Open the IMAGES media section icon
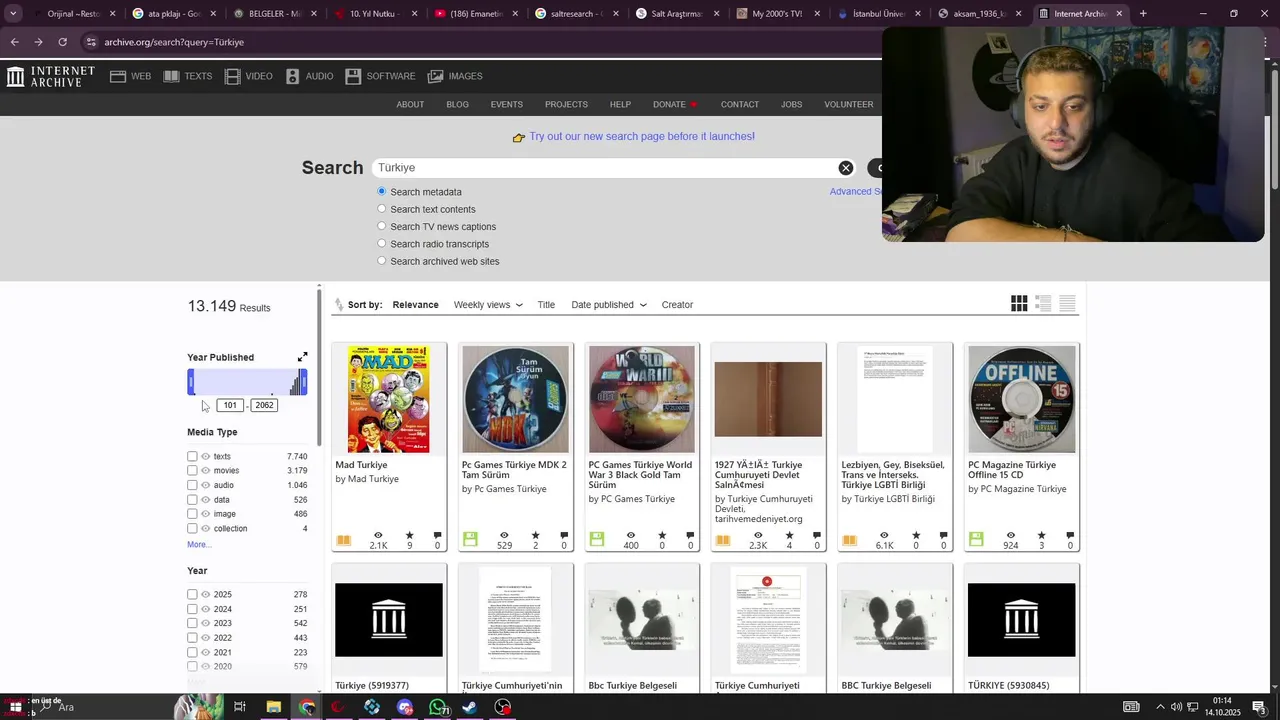The width and height of the screenshot is (1280, 720). point(435,76)
